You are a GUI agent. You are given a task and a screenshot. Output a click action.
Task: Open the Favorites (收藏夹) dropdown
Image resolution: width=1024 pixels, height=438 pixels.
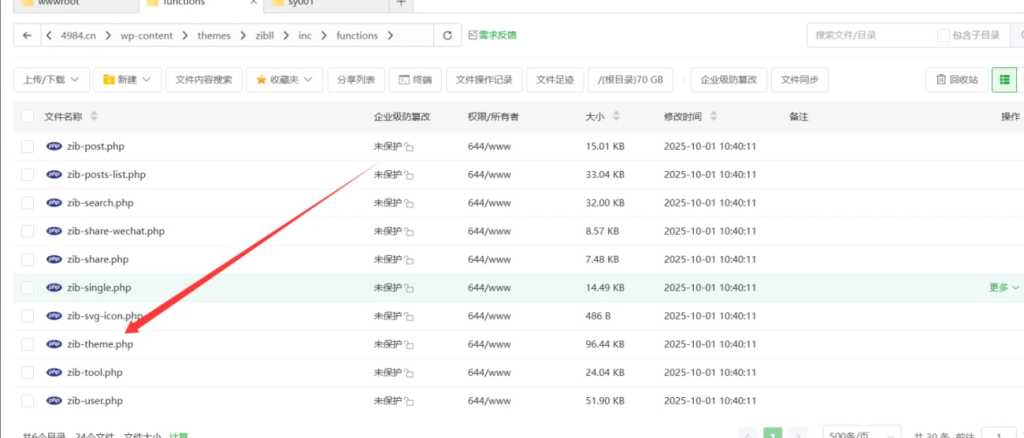pyautogui.click(x=284, y=80)
